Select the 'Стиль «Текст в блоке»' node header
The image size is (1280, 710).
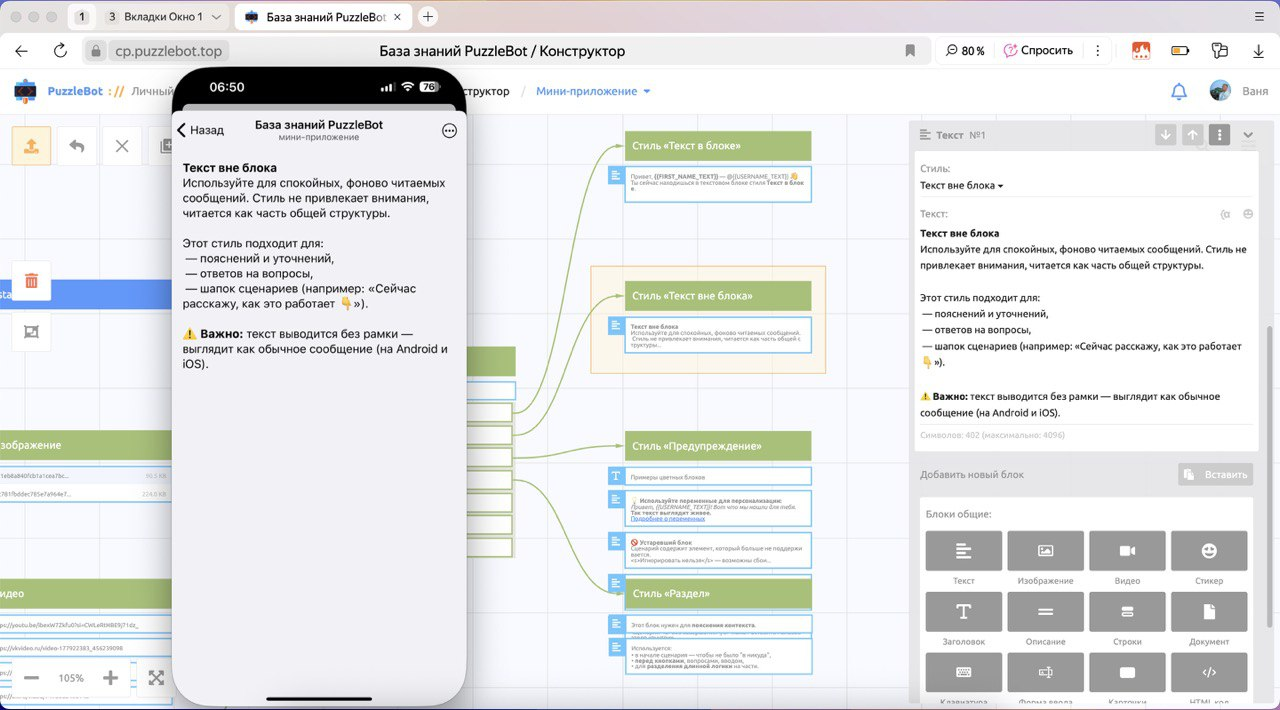point(718,146)
